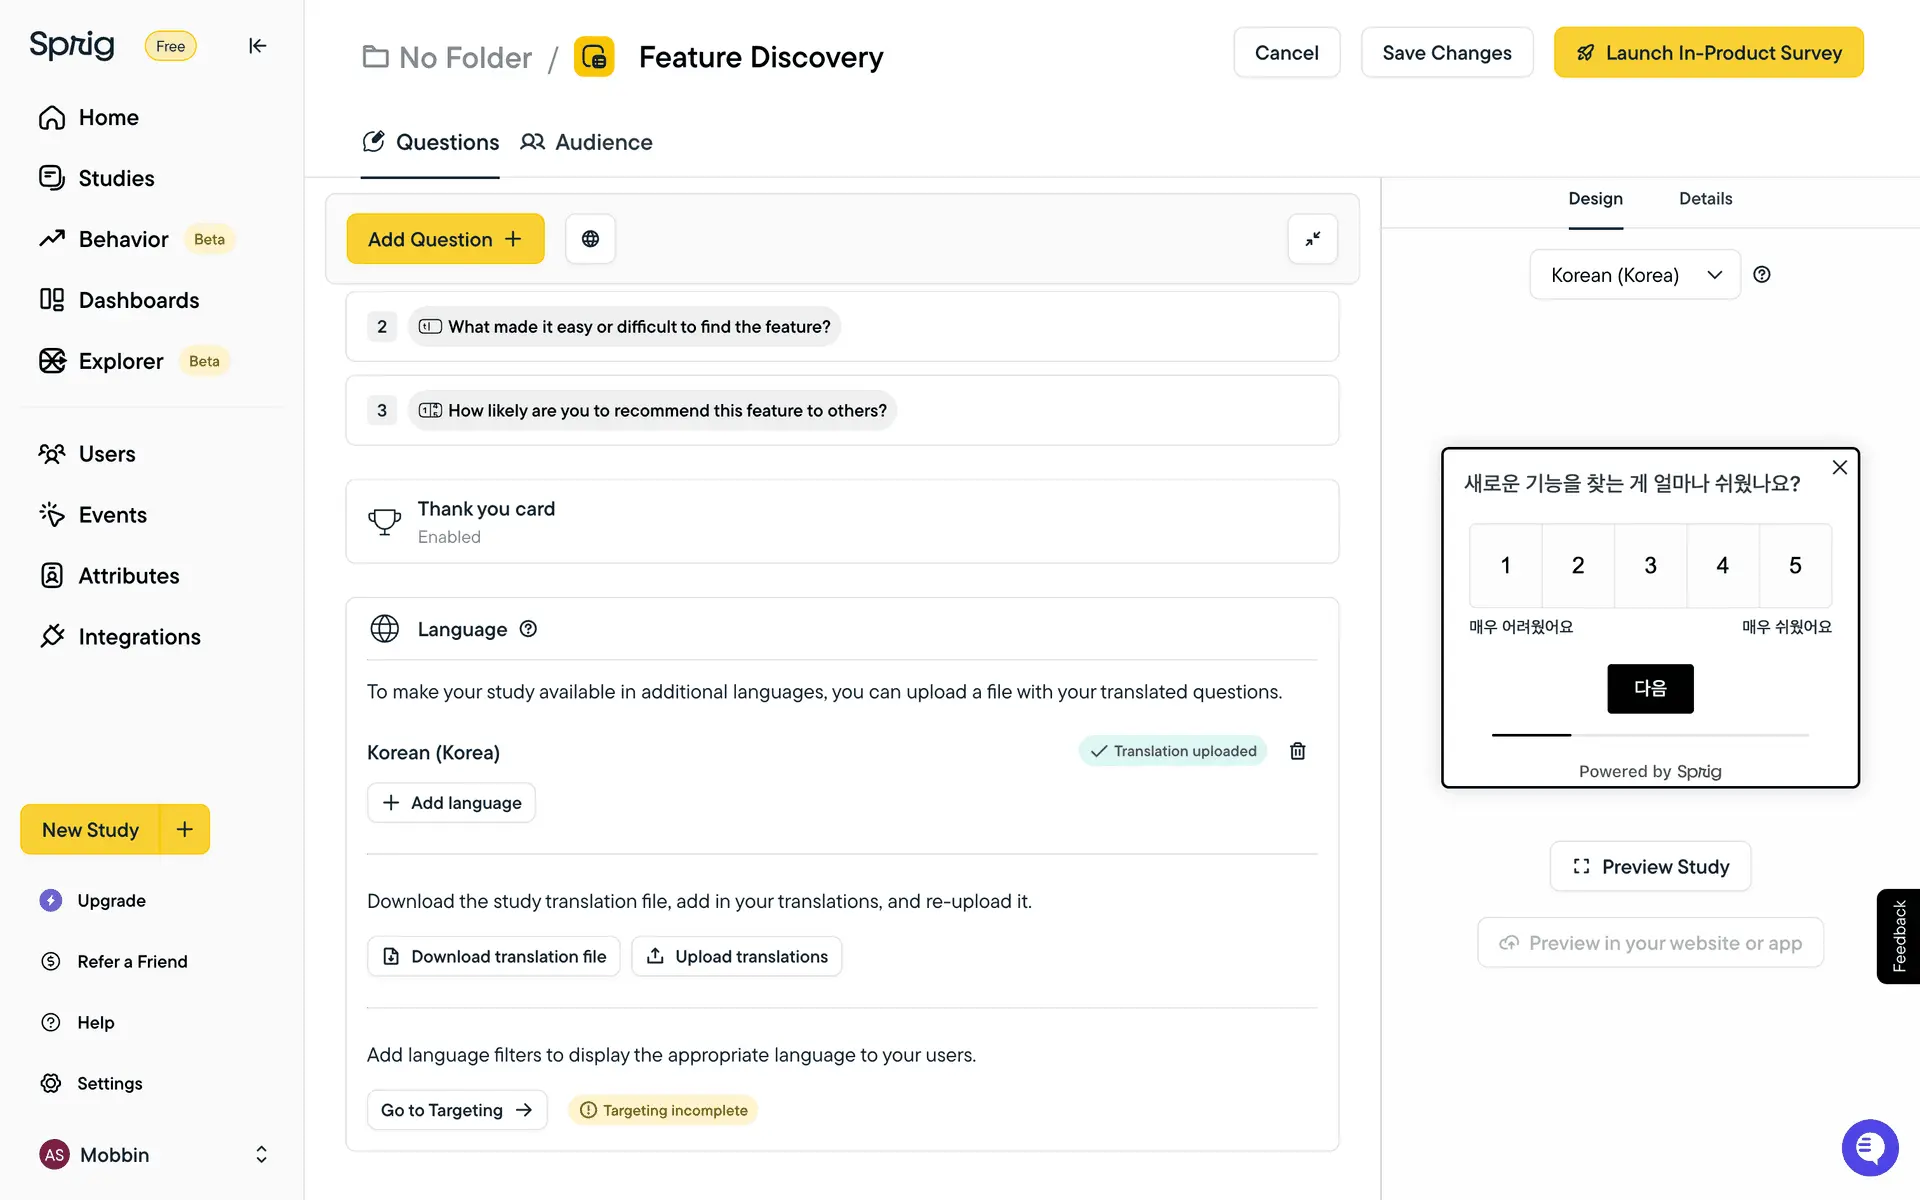
Task: Choose rating 5 in the preview scale
Action: click(x=1795, y=566)
